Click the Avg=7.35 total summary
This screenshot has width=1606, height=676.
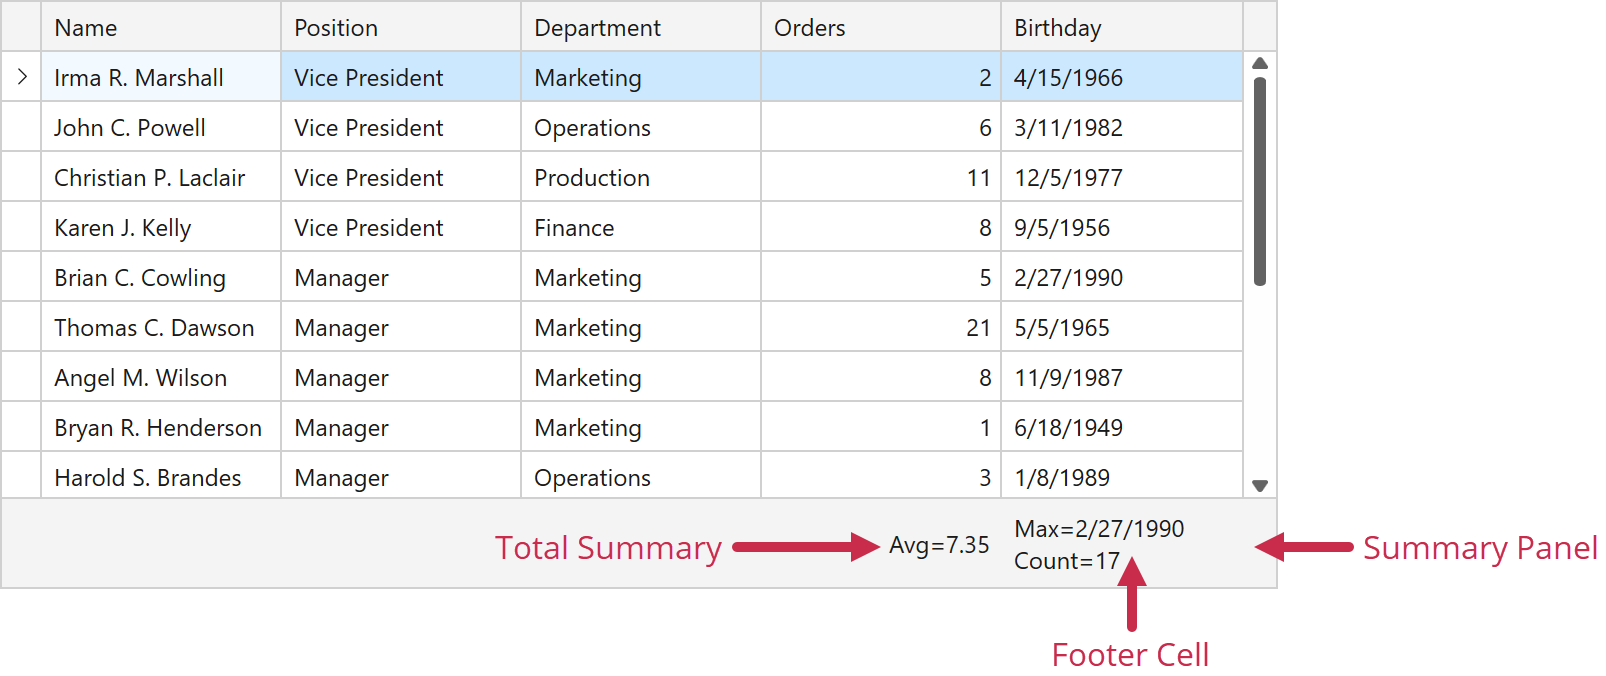[939, 545]
